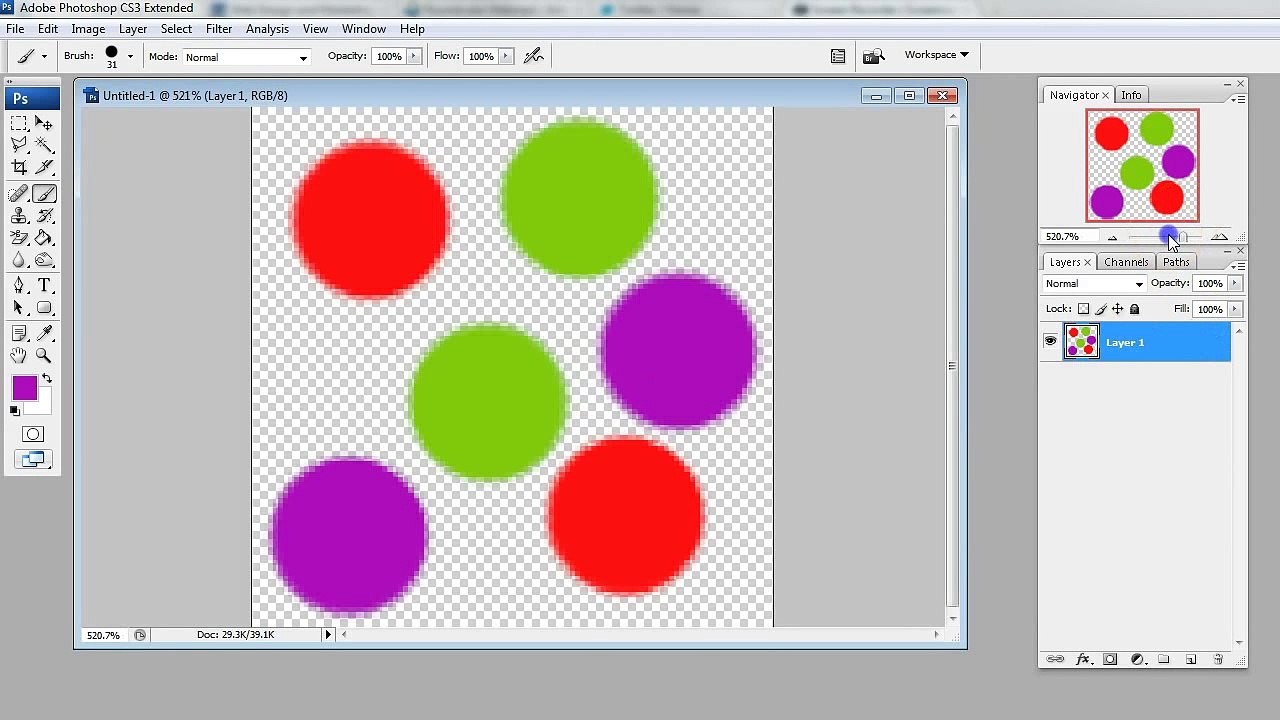Screen dimensions: 1280x720
Task: Select the Pen tool
Action: [x=19, y=286]
